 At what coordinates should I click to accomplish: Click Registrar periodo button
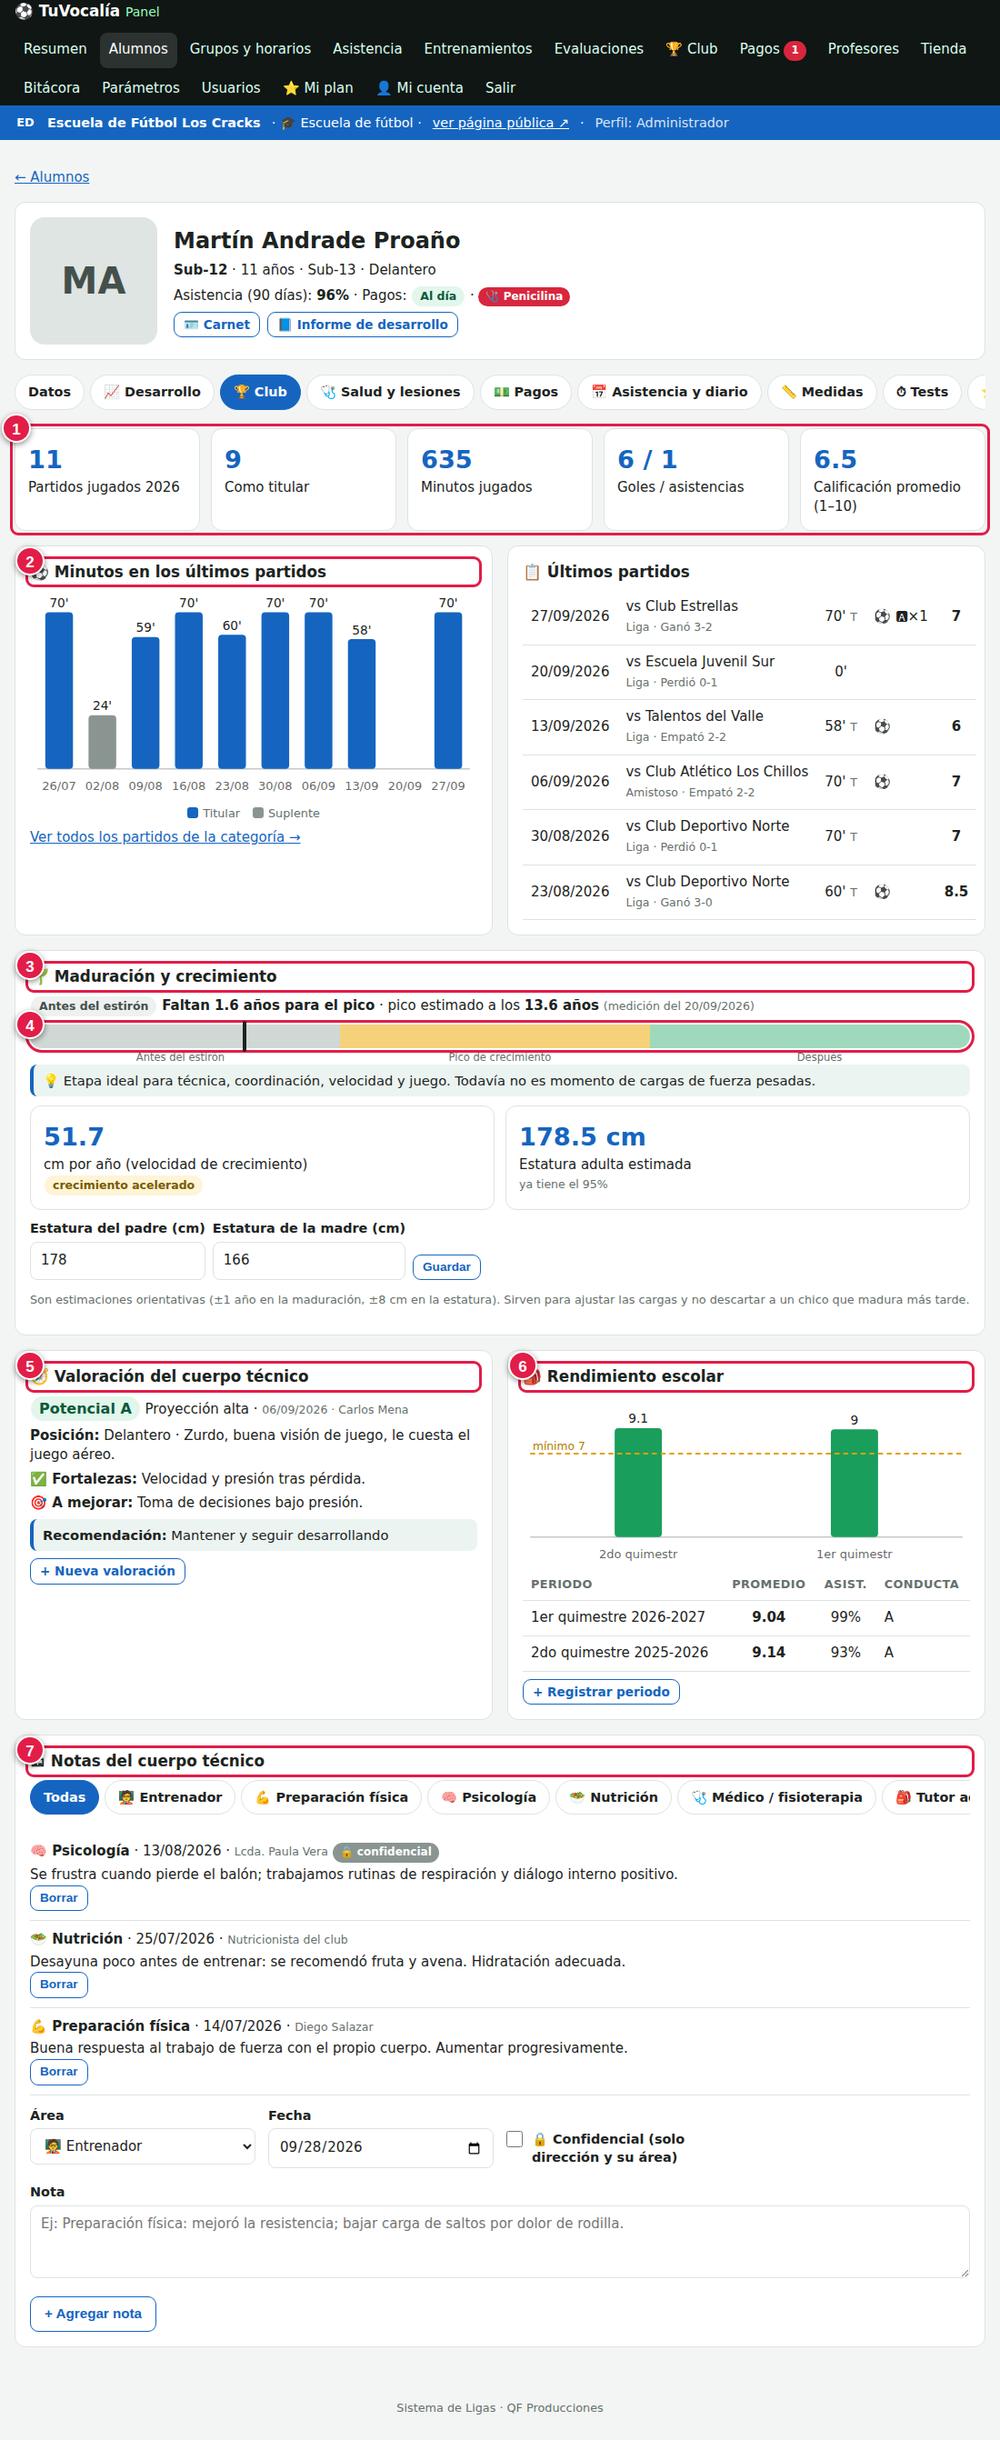point(601,1692)
